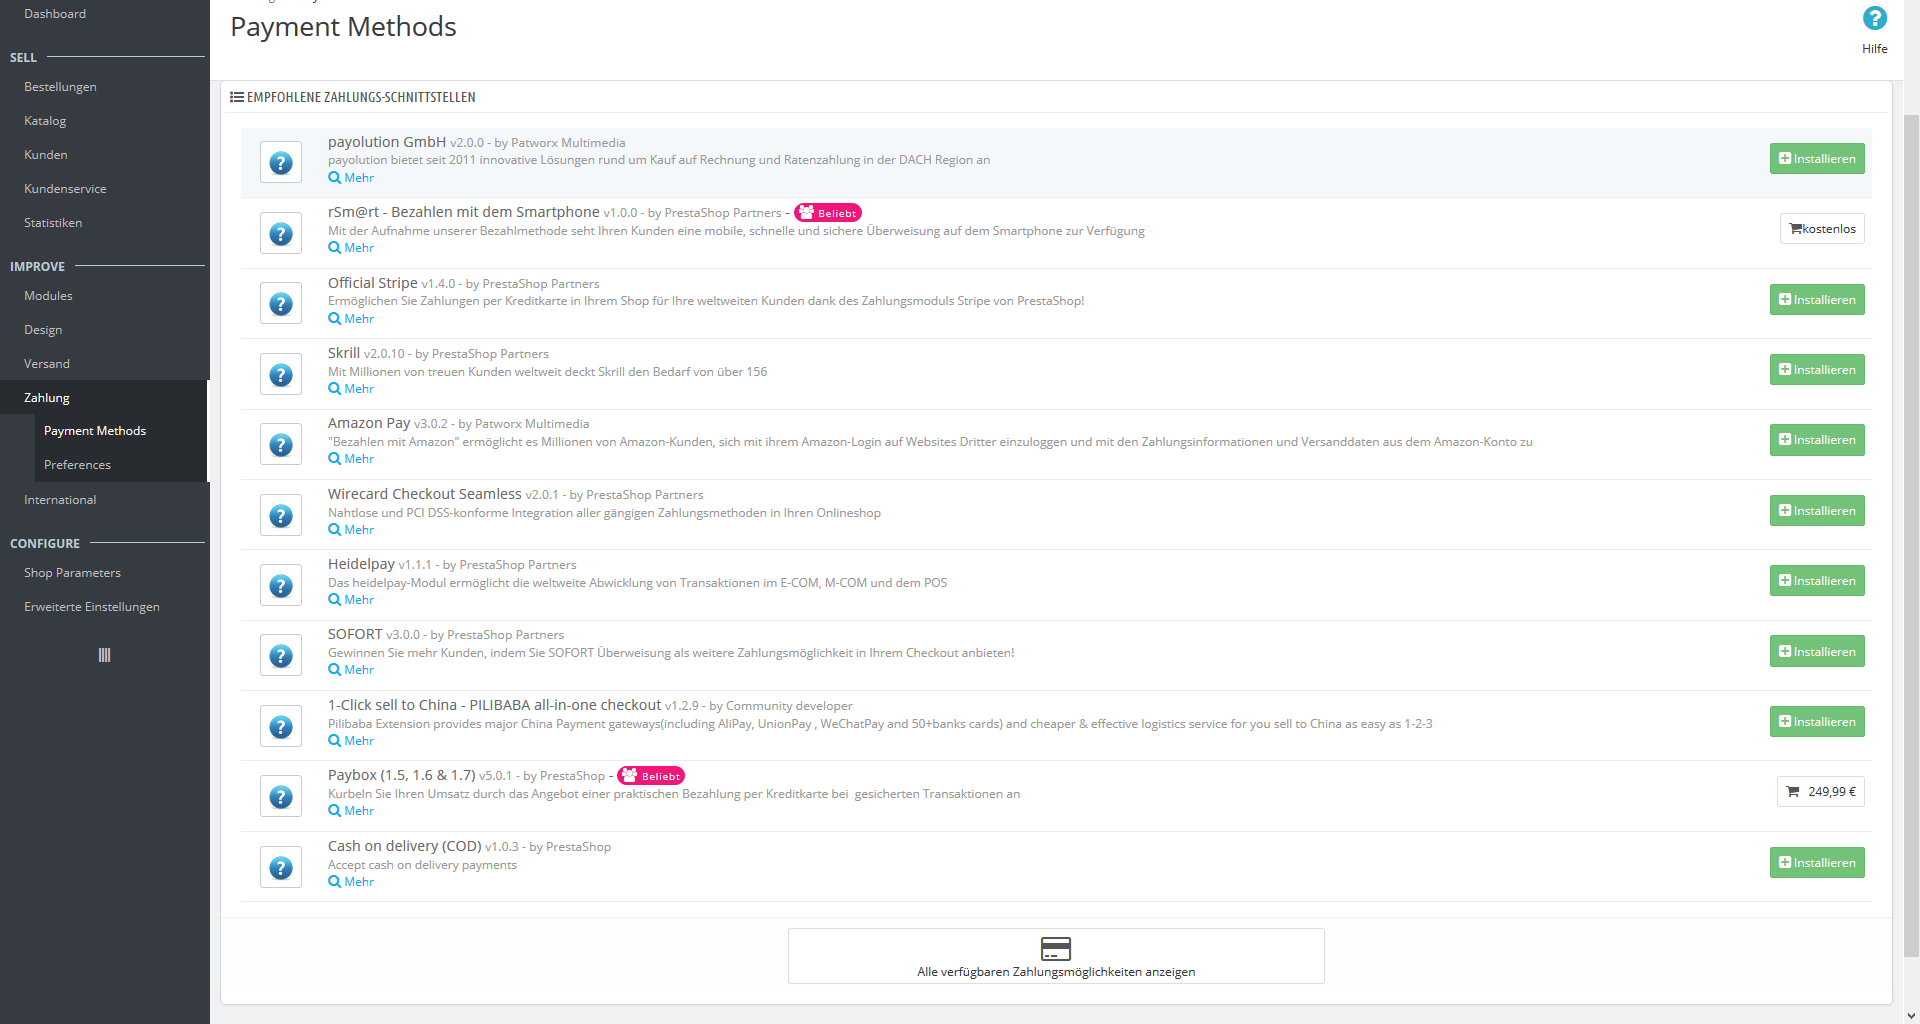Click the rSm@rt module question-mark icon
The image size is (1920, 1024).
click(281, 233)
